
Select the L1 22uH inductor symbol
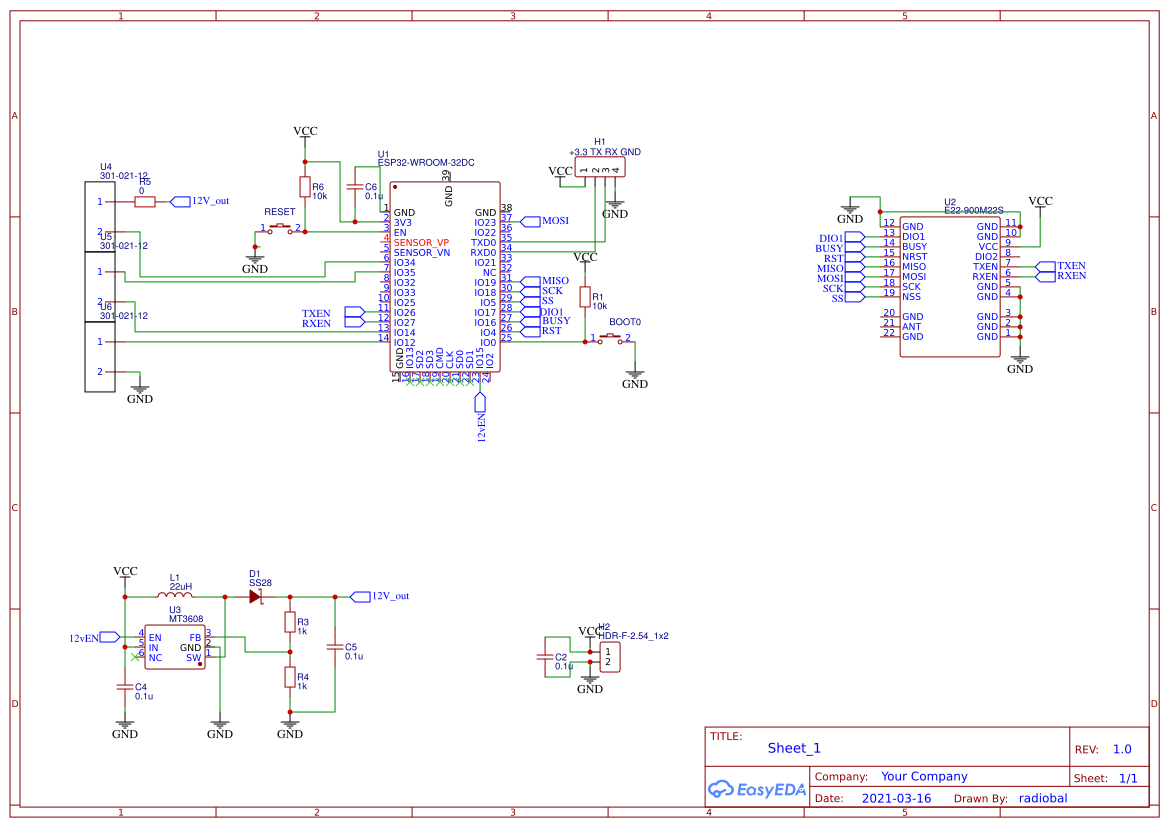(175, 596)
